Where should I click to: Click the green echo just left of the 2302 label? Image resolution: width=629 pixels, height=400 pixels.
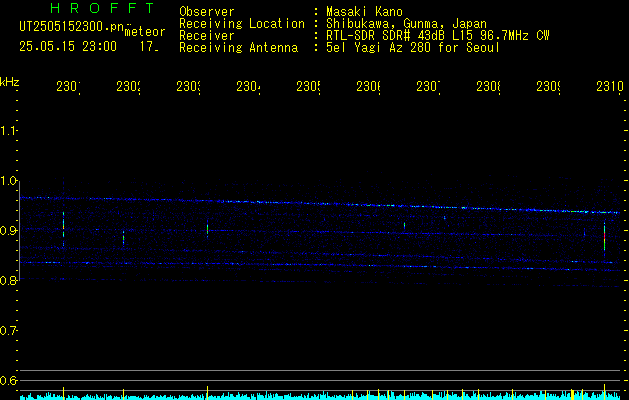point(124,238)
